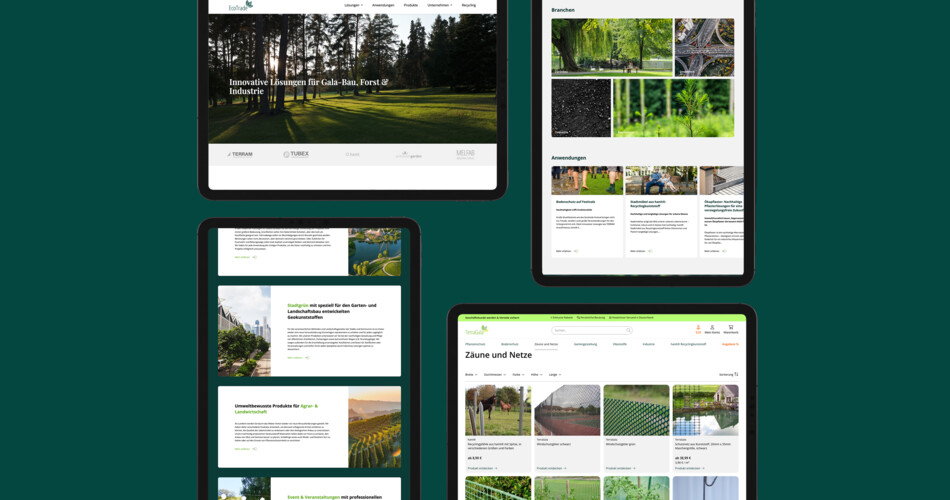Select the Bodenschutz category tab
The width and height of the screenshot is (950, 500).
tap(510, 344)
